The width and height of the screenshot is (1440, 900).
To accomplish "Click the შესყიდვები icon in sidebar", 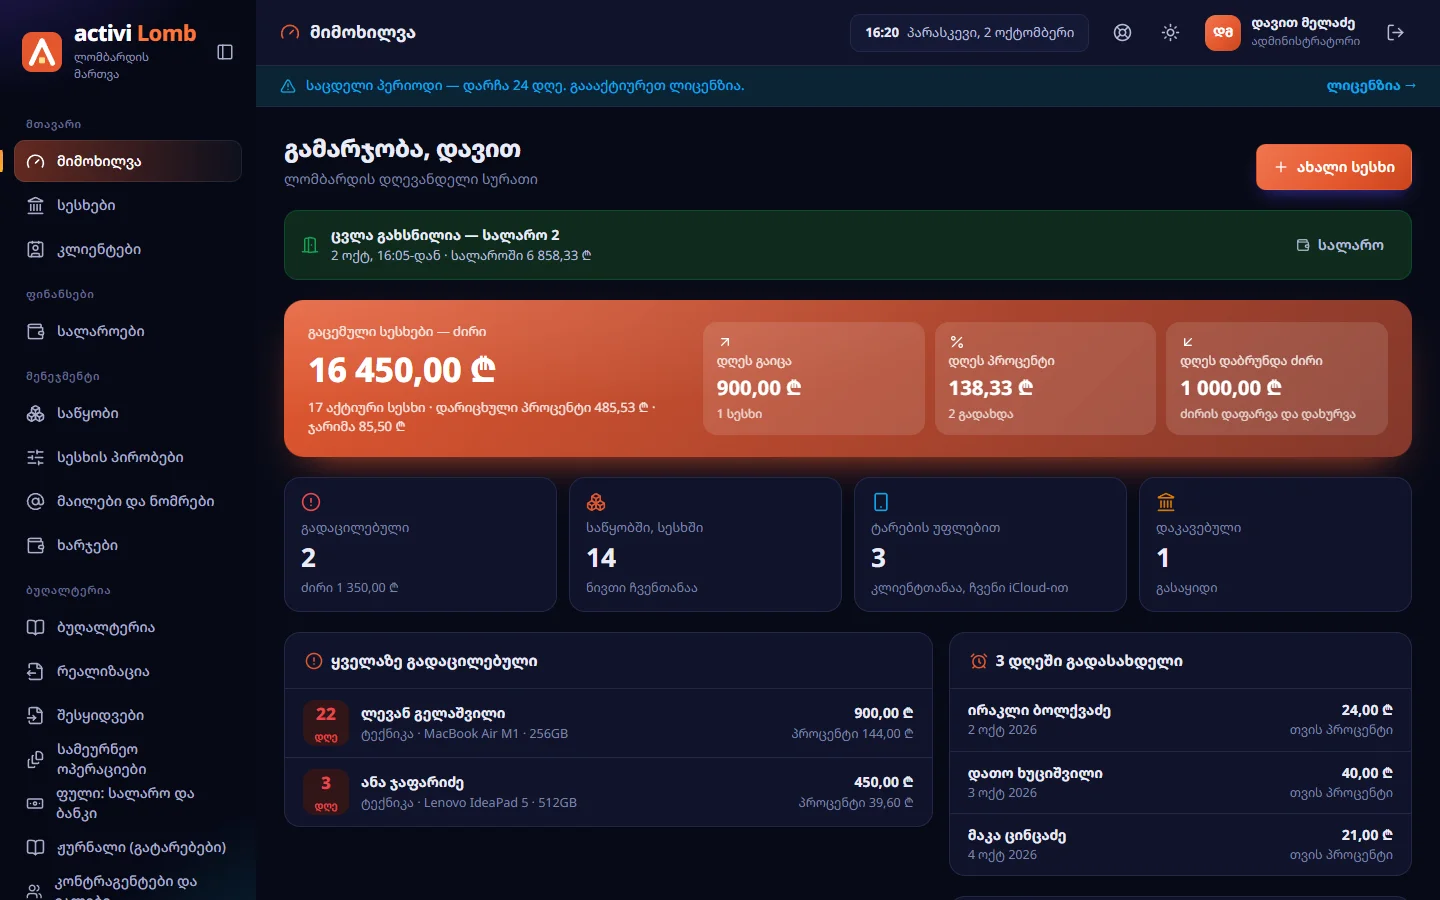I will point(36,715).
